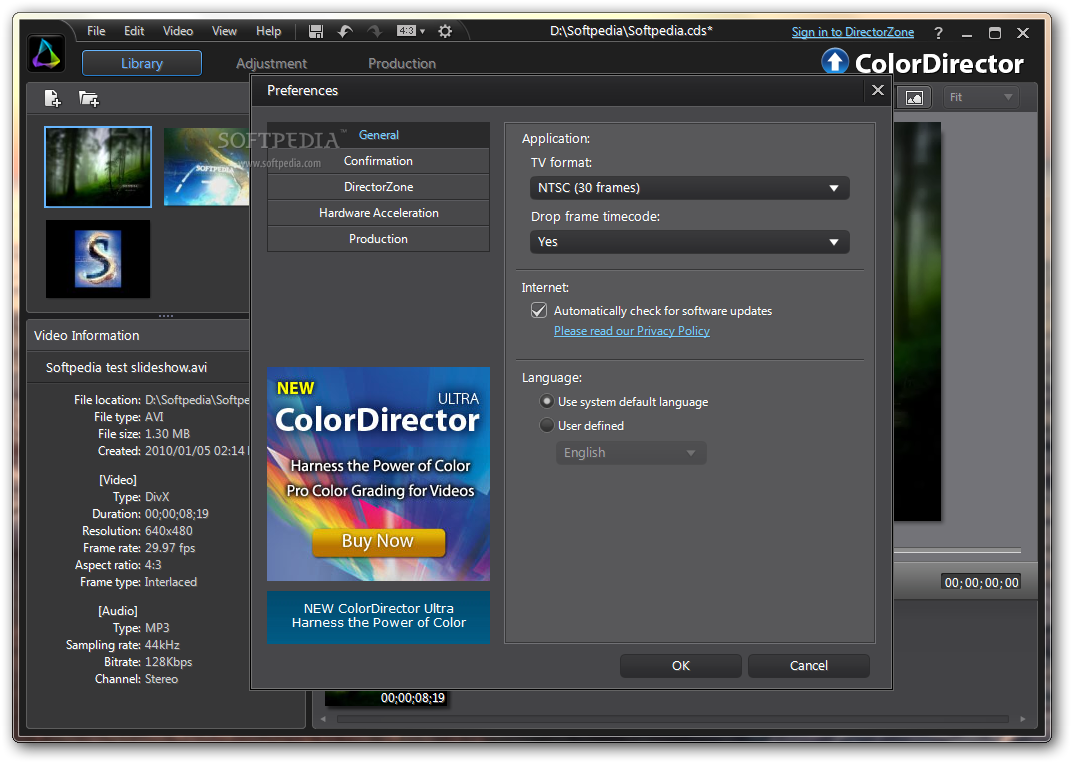This screenshot has height=763, width=1072.
Task: Confirm preferences with OK button
Action: click(x=681, y=666)
